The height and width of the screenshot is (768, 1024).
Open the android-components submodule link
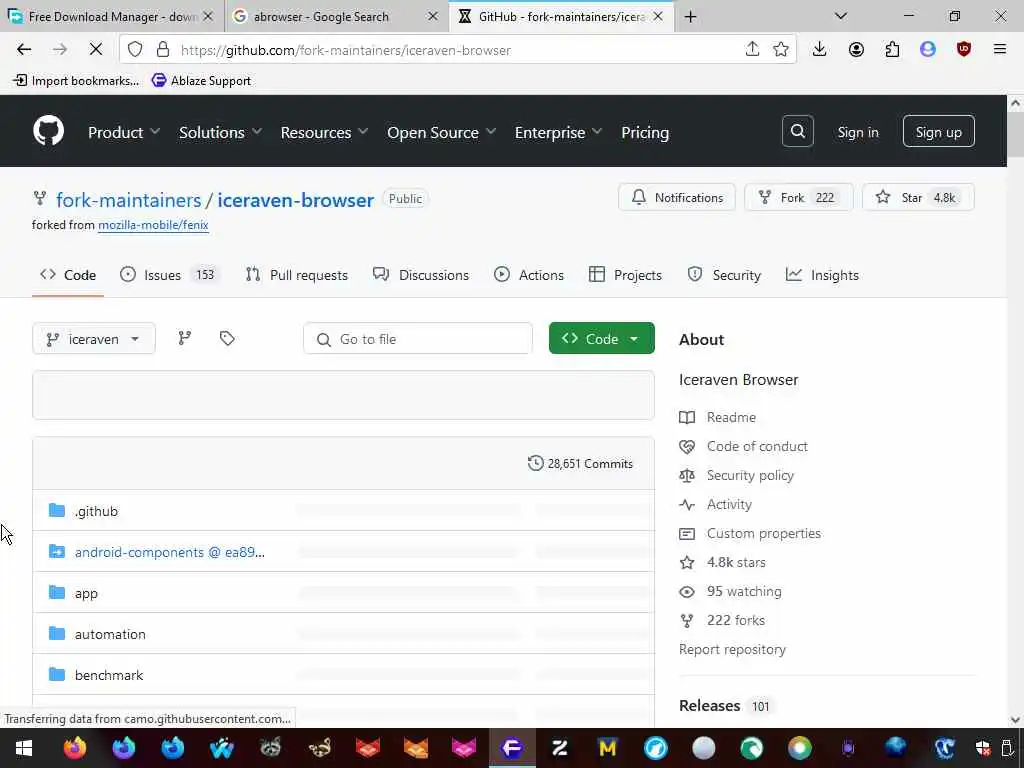(170, 552)
